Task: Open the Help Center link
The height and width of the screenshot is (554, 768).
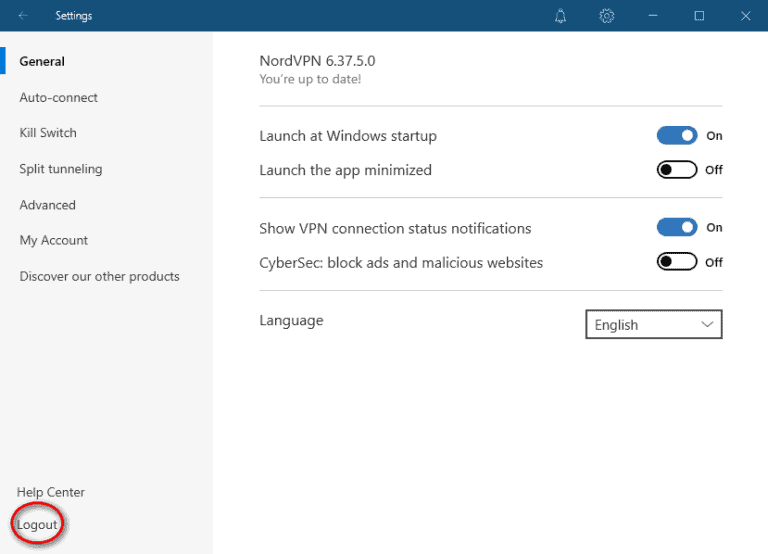Action: [x=51, y=492]
